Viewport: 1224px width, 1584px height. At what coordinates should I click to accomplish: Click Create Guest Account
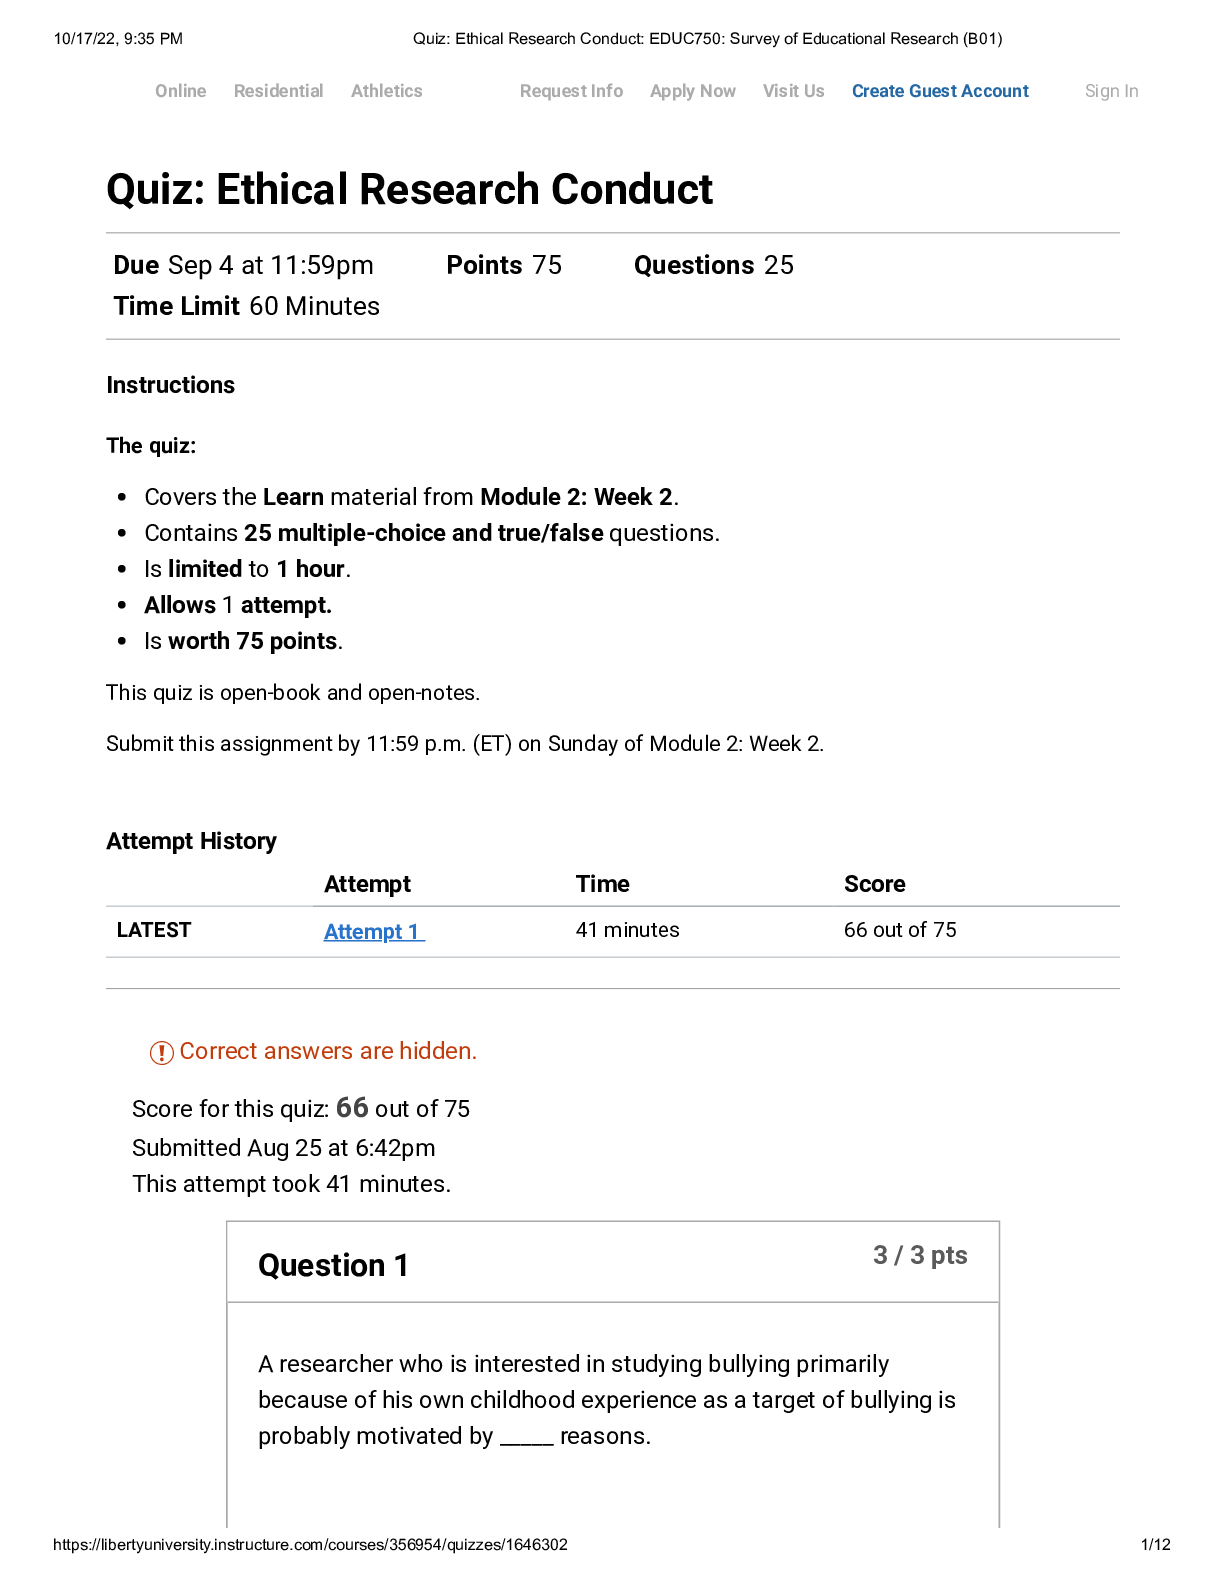[940, 91]
